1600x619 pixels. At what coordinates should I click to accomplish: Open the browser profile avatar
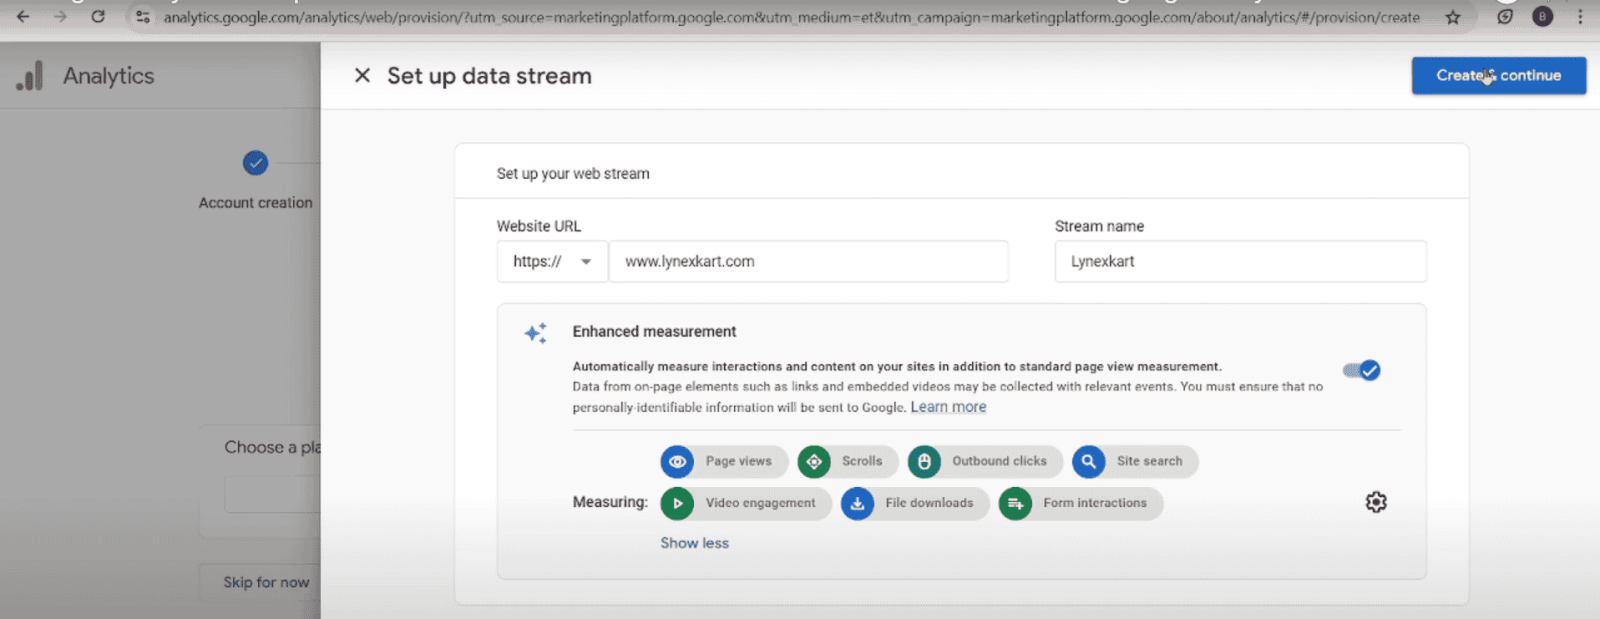tap(1543, 17)
